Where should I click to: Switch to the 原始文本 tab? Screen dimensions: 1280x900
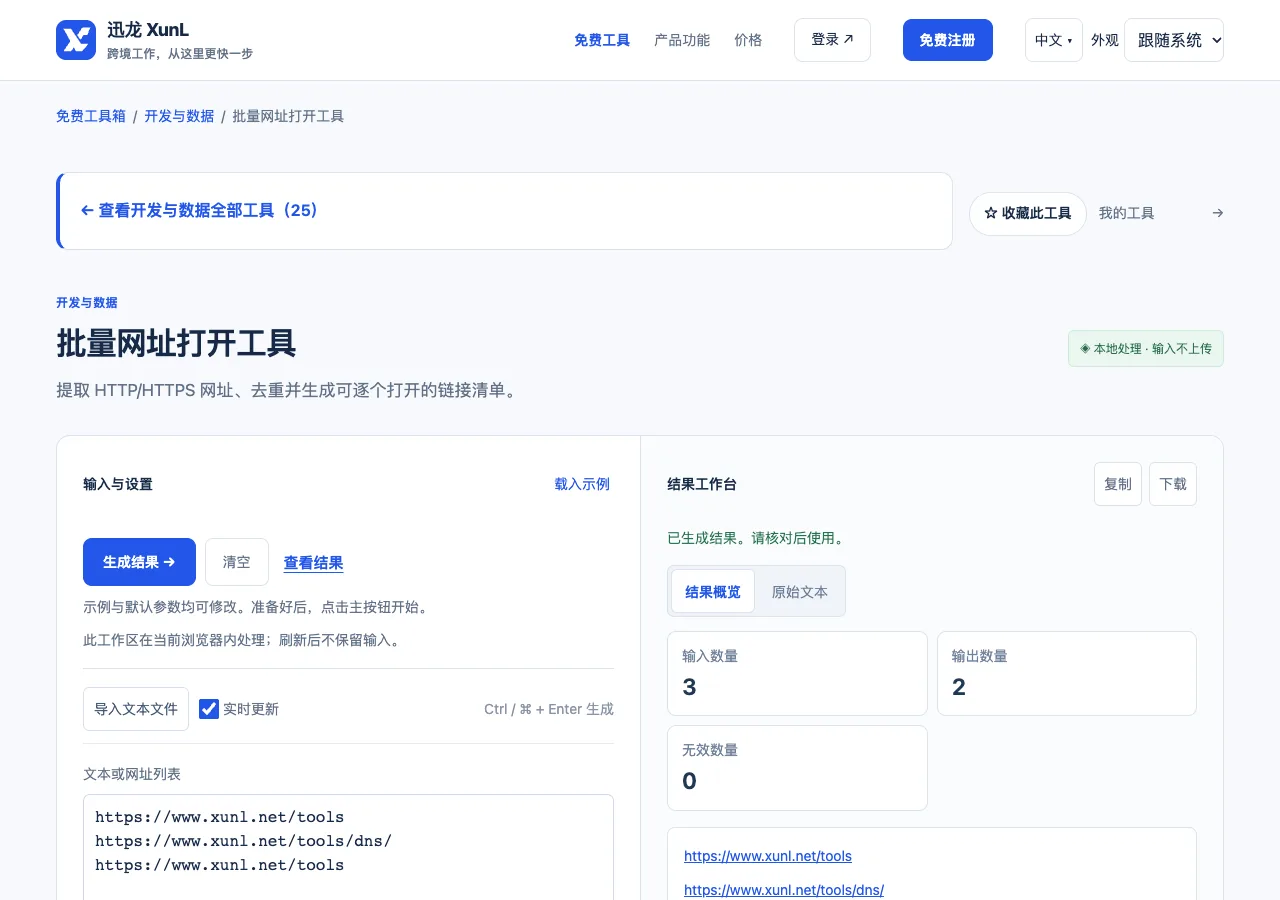tap(800, 592)
